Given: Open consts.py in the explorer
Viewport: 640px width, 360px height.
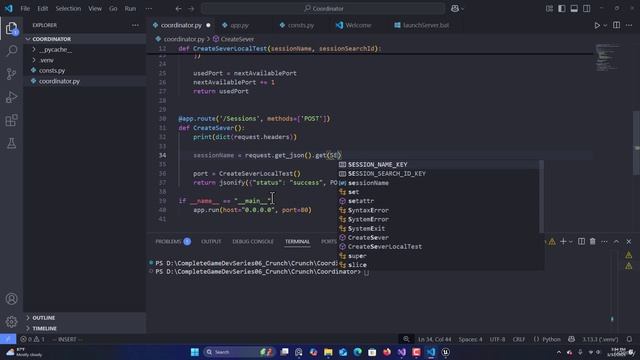Looking at the screenshot, I should (52, 71).
